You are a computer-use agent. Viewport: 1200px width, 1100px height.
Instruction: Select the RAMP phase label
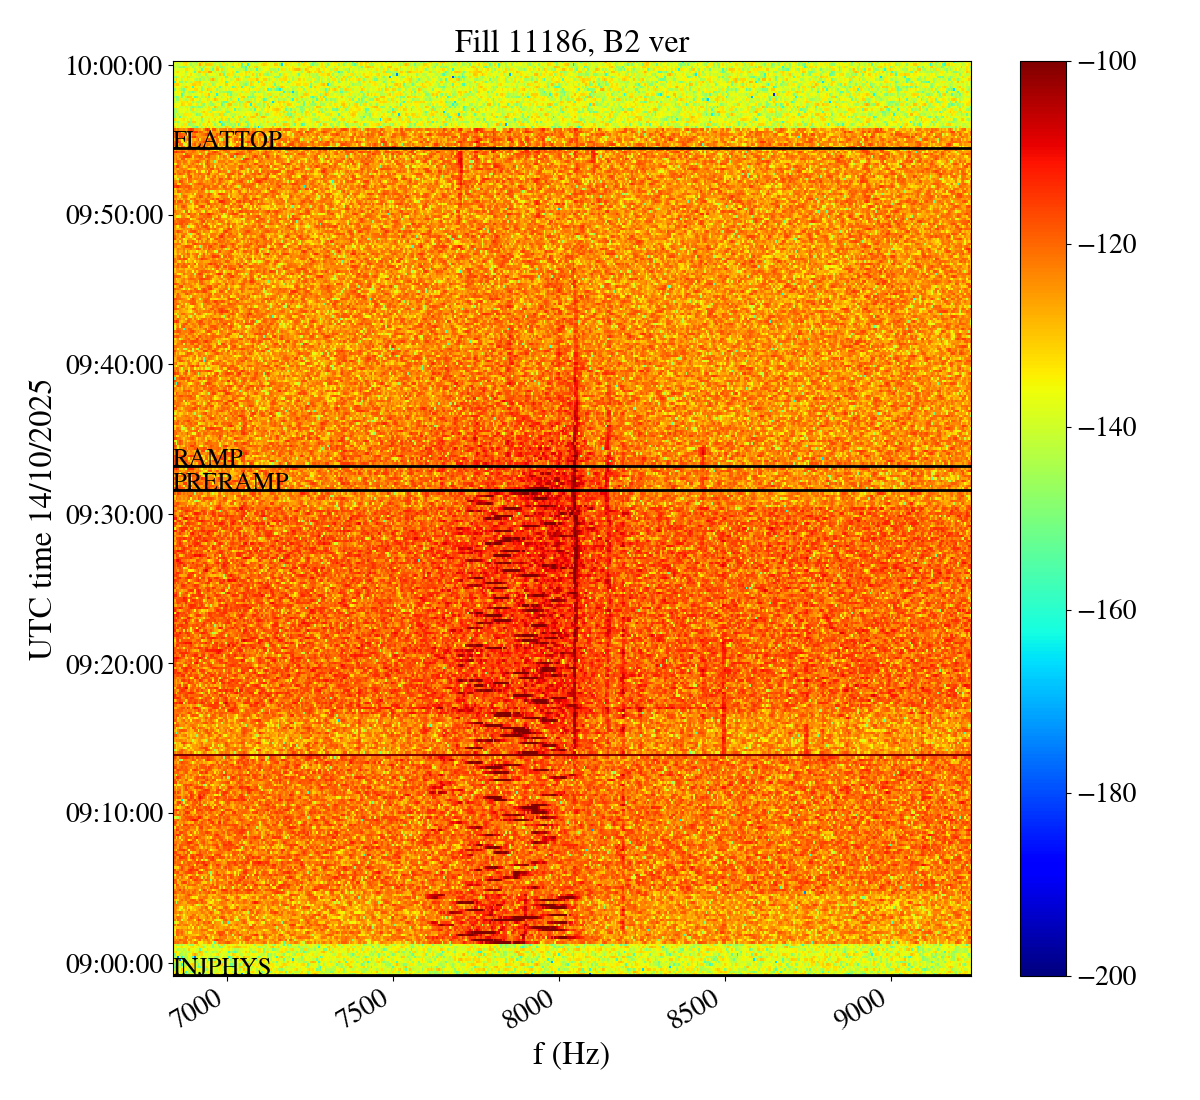point(208,458)
